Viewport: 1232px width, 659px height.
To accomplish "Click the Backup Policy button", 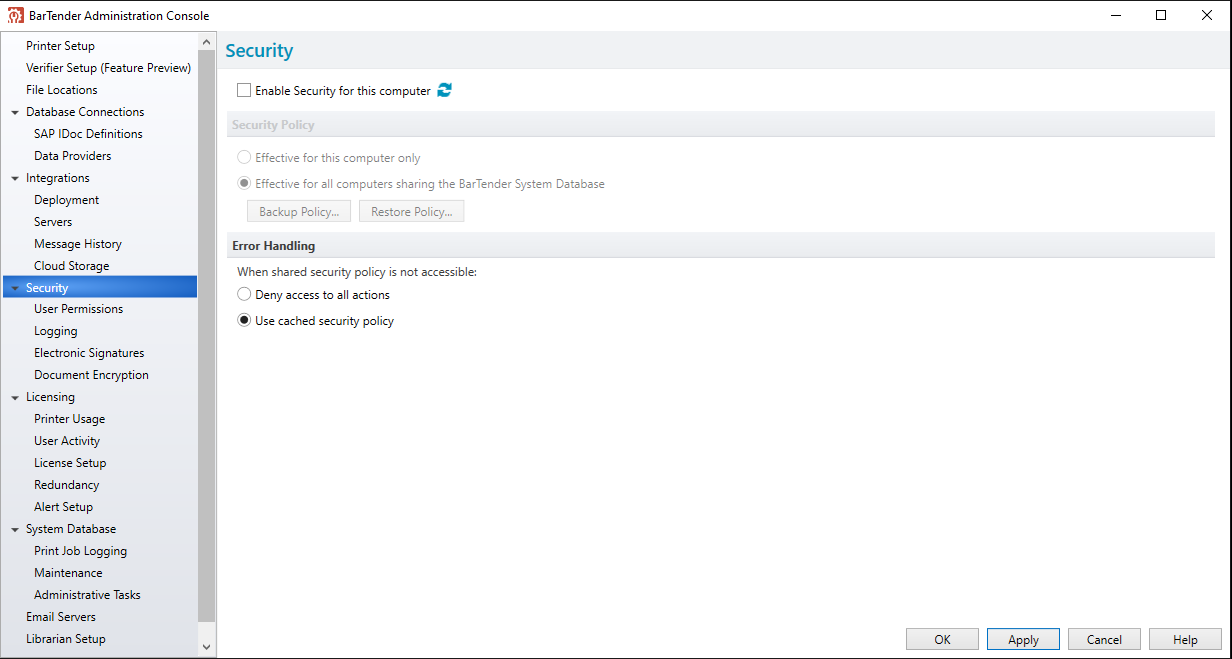I will pyautogui.click(x=299, y=211).
